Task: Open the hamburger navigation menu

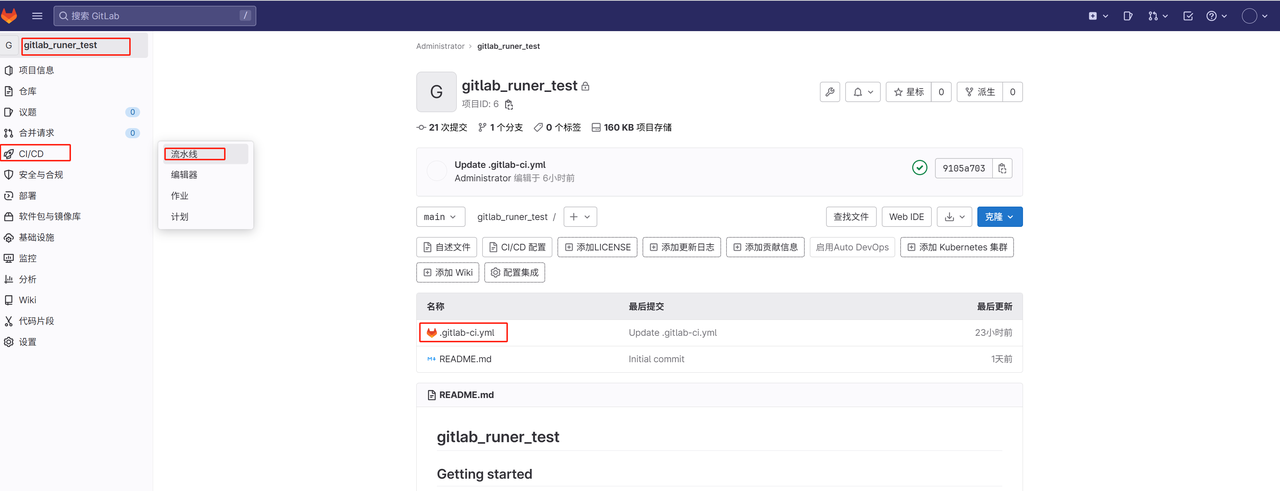Action: (x=37, y=16)
